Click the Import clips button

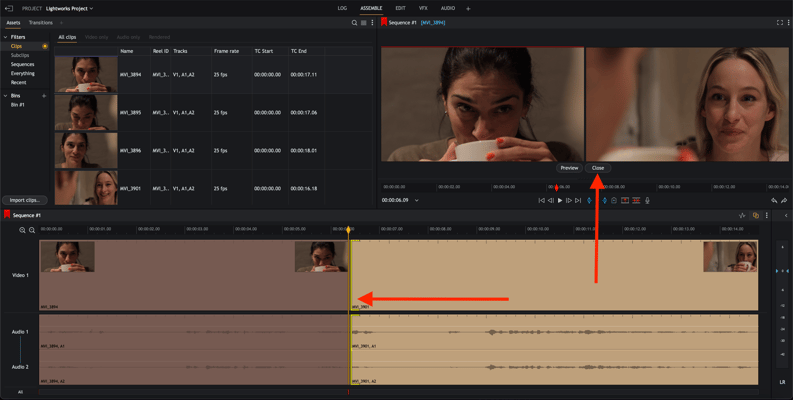[x=24, y=200]
